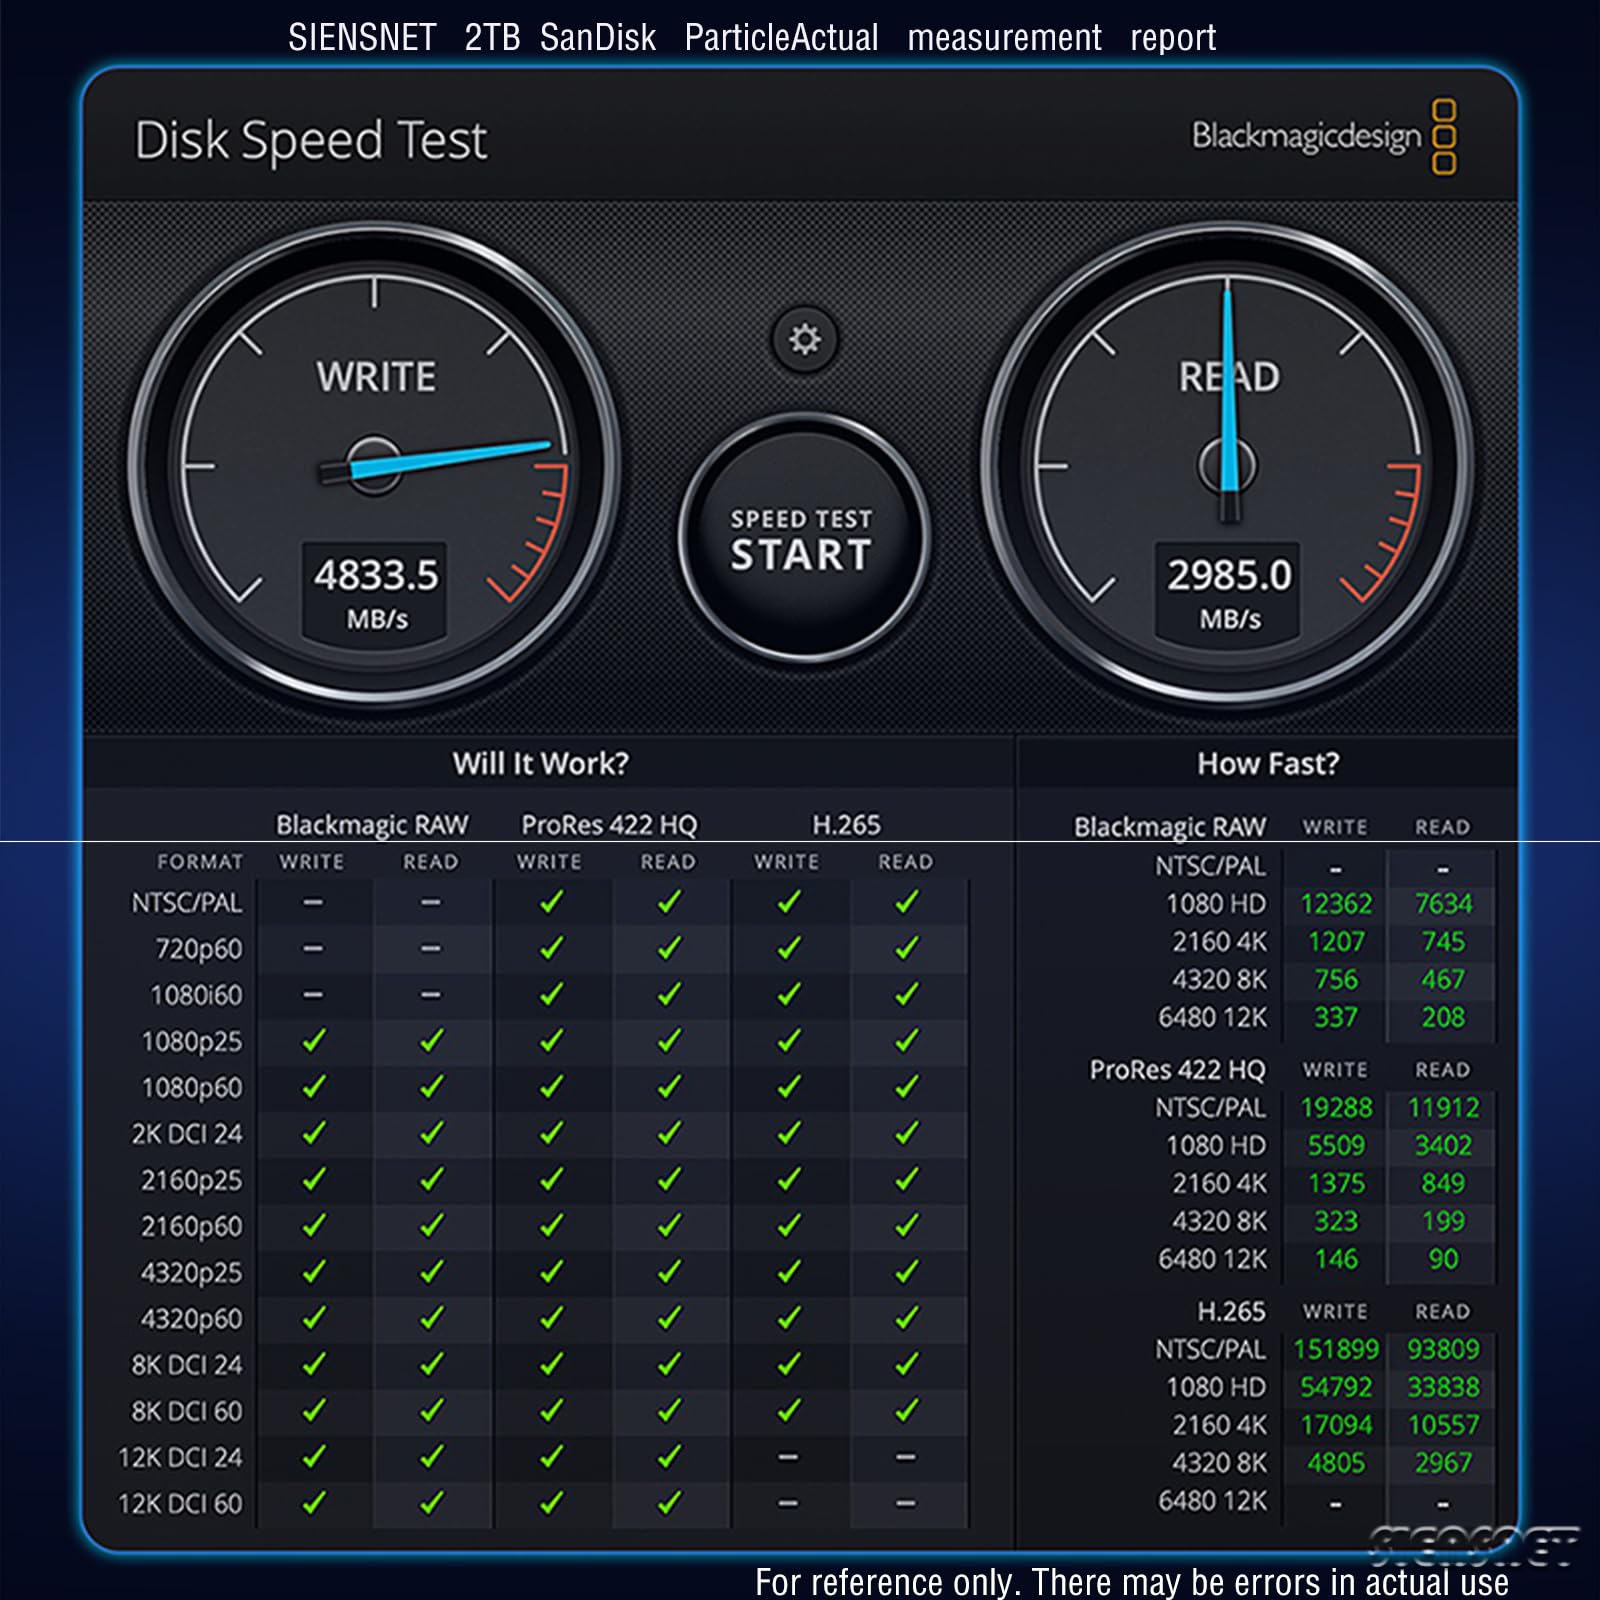The image size is (1600, 1600).
Task: Click the 151899 H.265 NTSC/PAL write value
Action: pyautogui.click(x=1336, y=1350)
